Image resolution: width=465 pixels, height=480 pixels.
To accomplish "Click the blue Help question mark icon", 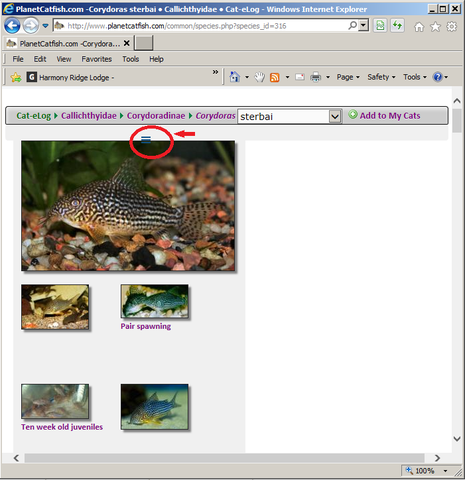I will coord(437,77).
